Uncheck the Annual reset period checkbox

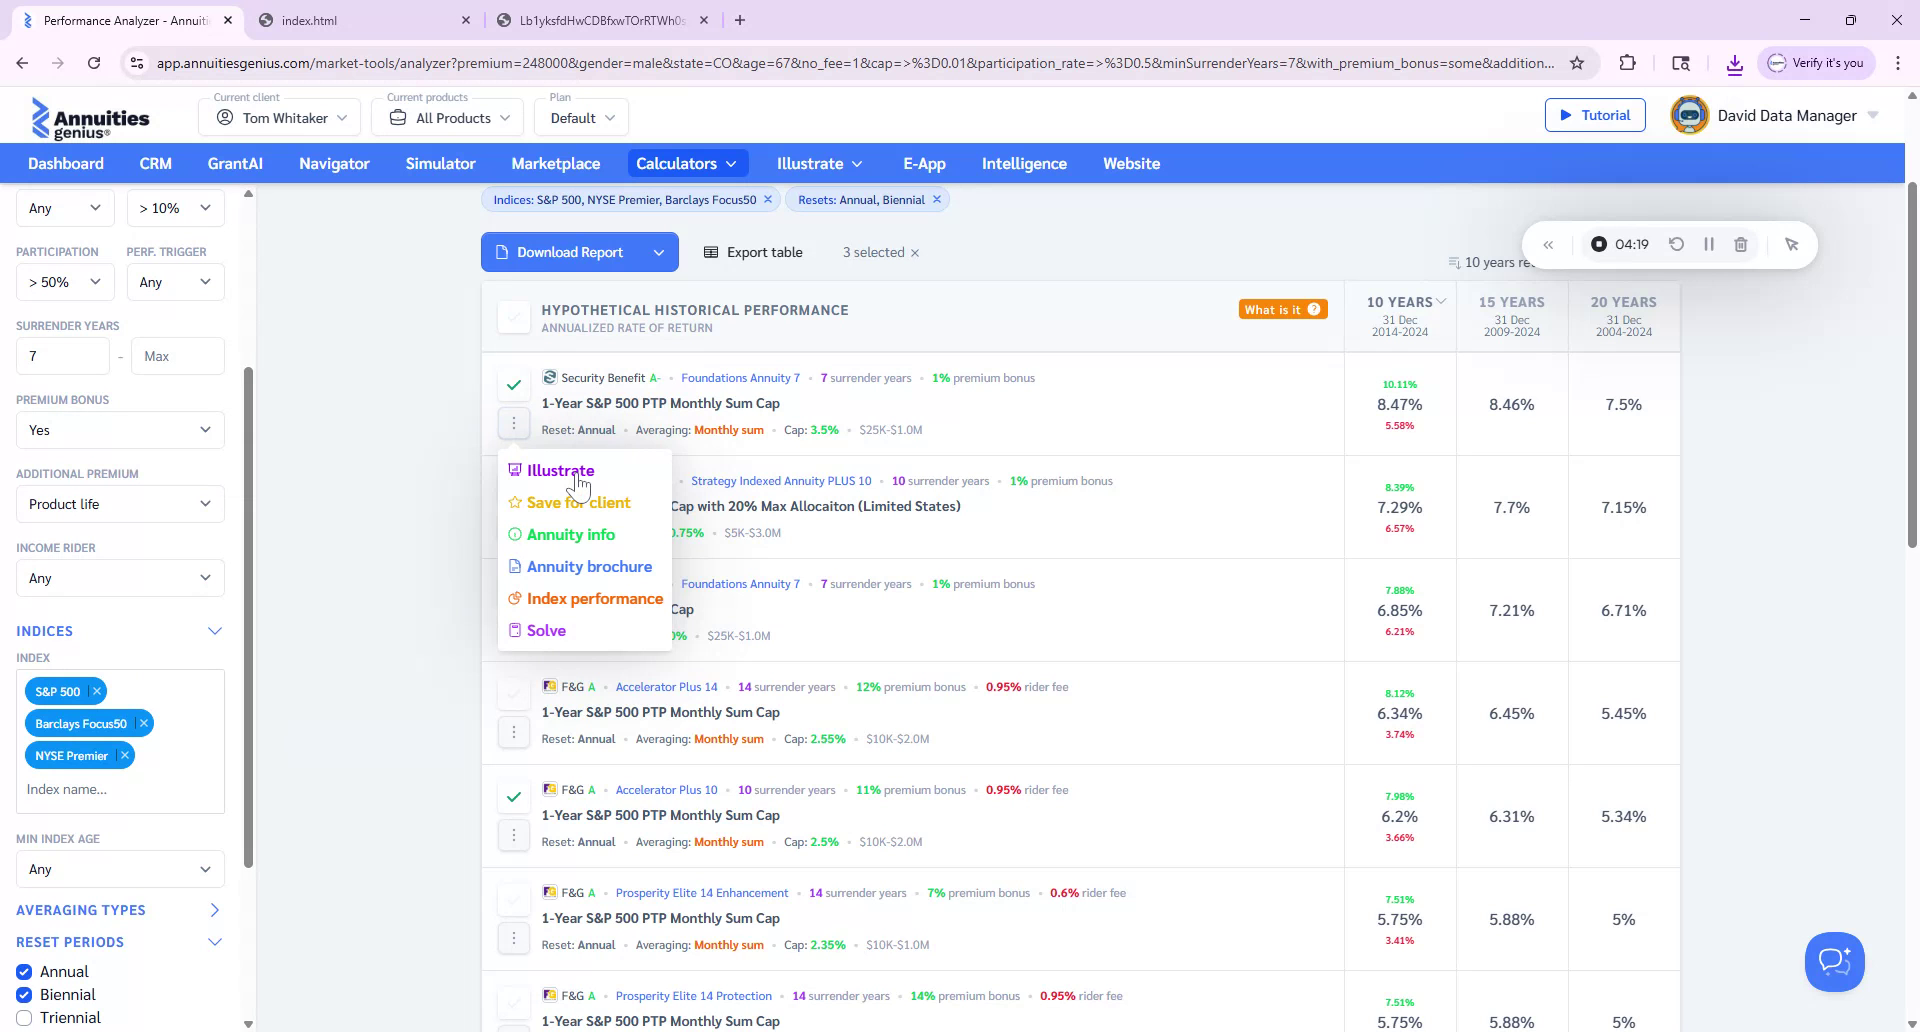tap(23, 971)
